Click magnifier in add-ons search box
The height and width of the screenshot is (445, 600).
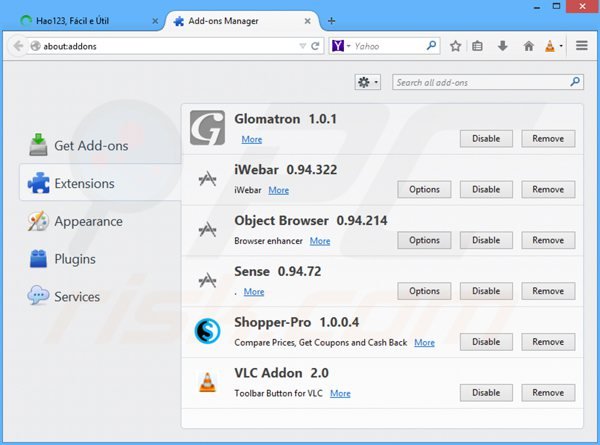(x=575, y=82)
